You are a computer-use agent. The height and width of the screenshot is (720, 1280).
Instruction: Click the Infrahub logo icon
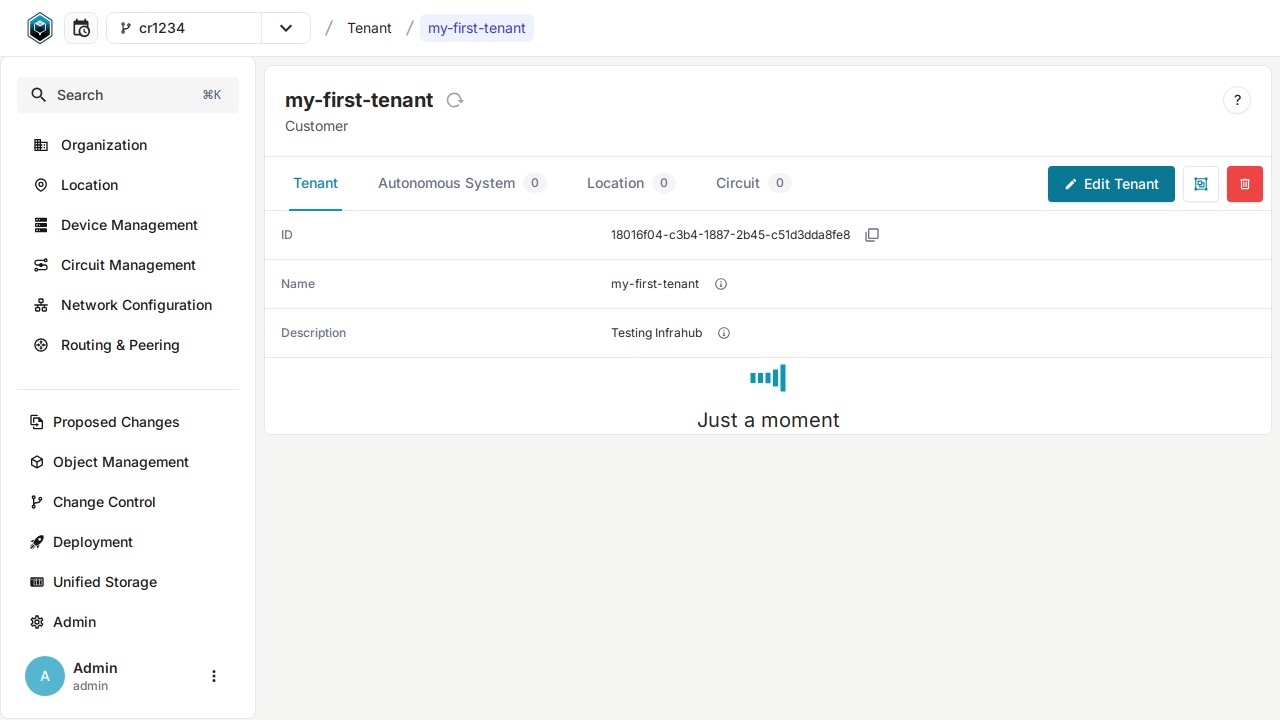click(40, 27)
